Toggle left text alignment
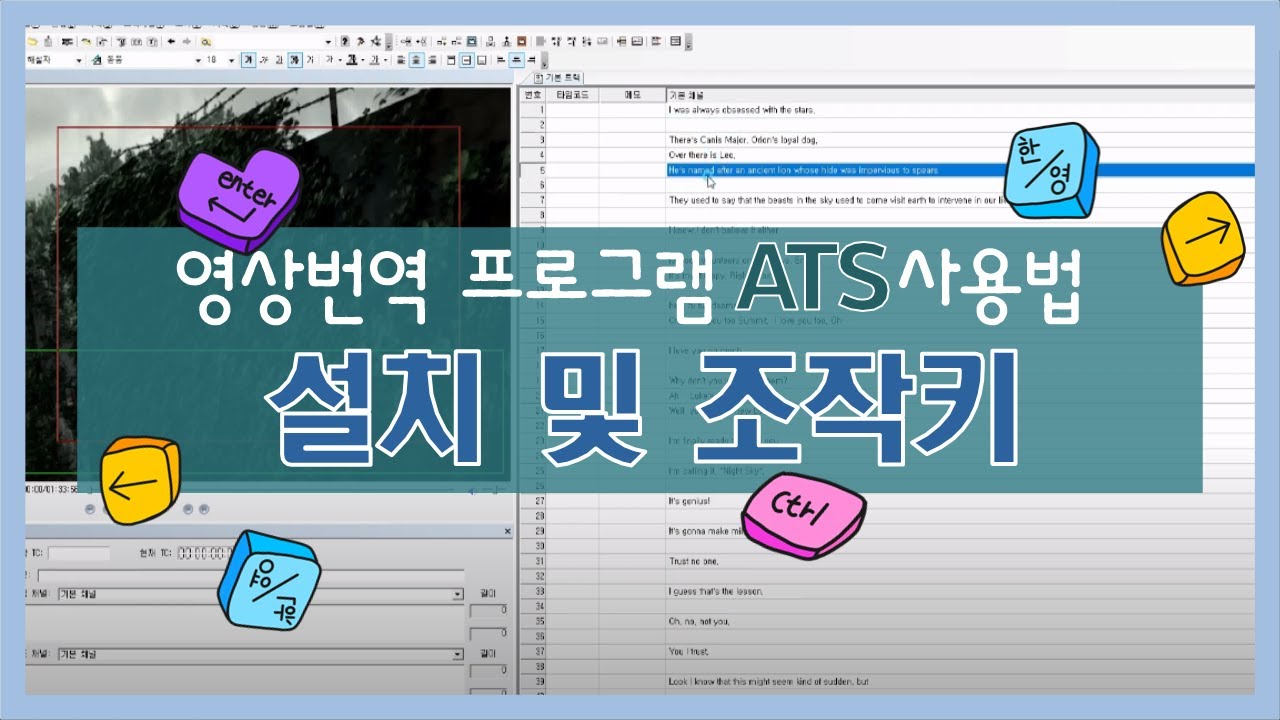Viewport: 1280px width, 720px height. pyautogui.click(x=401, y=60)
